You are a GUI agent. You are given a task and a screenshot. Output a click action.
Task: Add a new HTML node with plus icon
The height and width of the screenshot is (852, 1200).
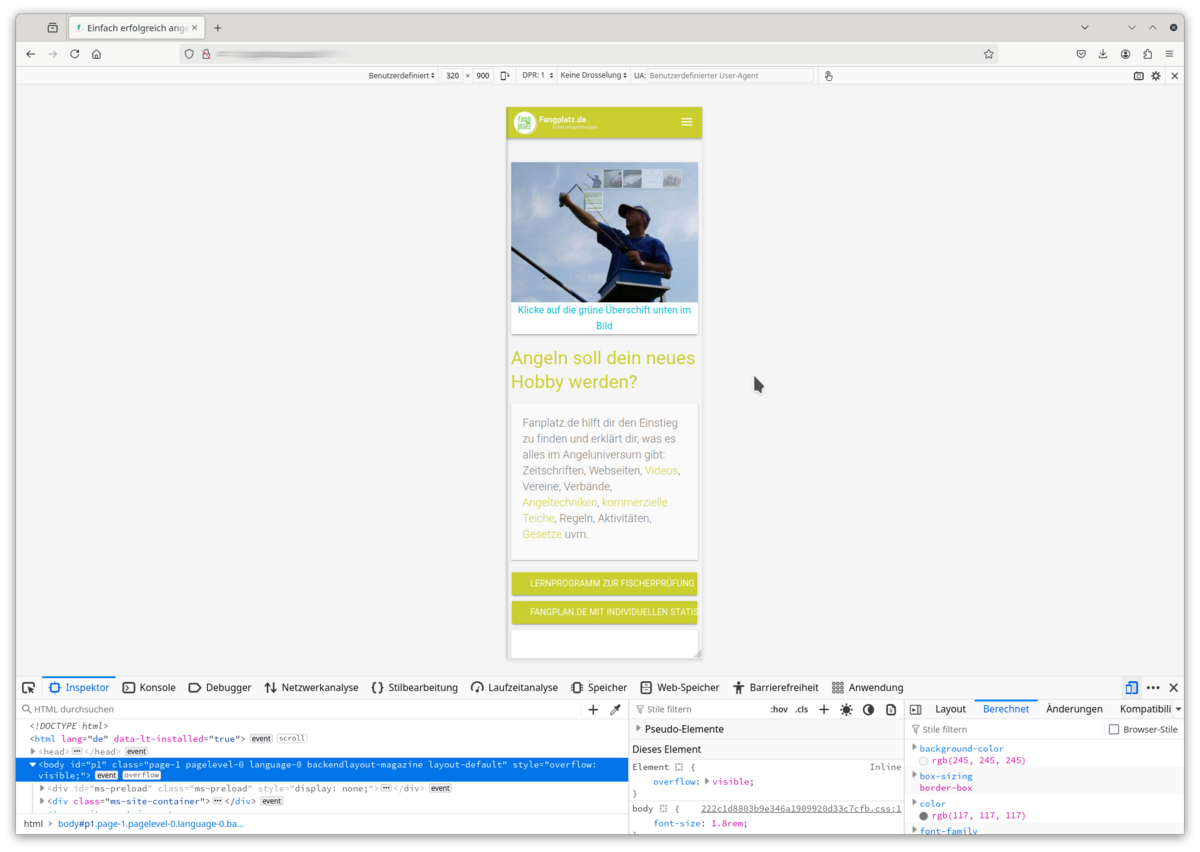(593, 710)
